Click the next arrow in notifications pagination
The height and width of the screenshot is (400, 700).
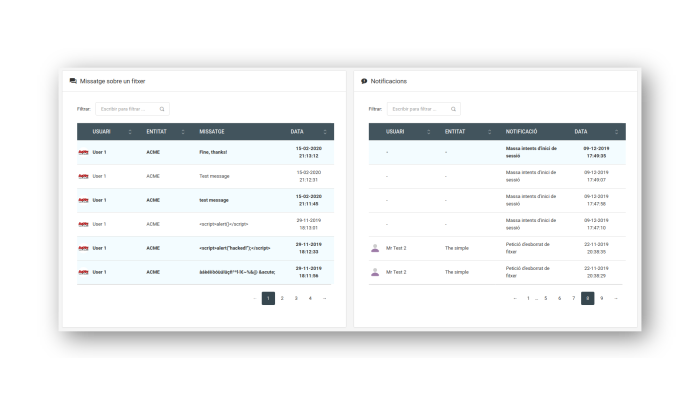(x=616, y=298)
